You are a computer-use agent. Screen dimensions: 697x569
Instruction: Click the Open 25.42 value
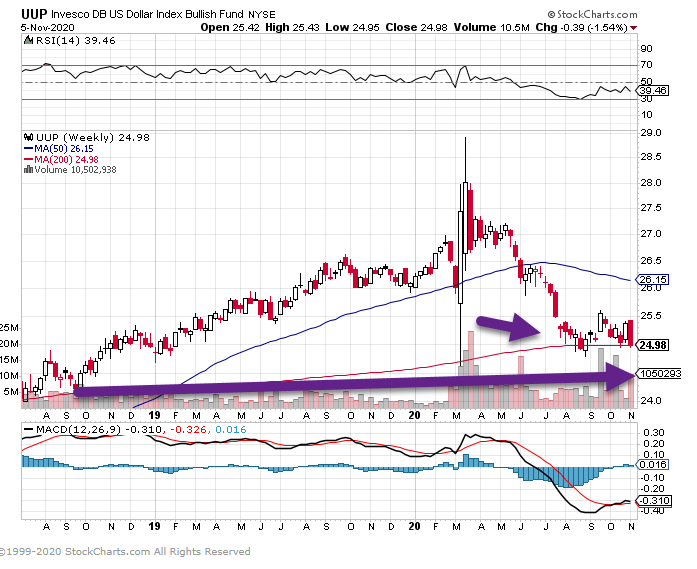(x=229, y=28)
